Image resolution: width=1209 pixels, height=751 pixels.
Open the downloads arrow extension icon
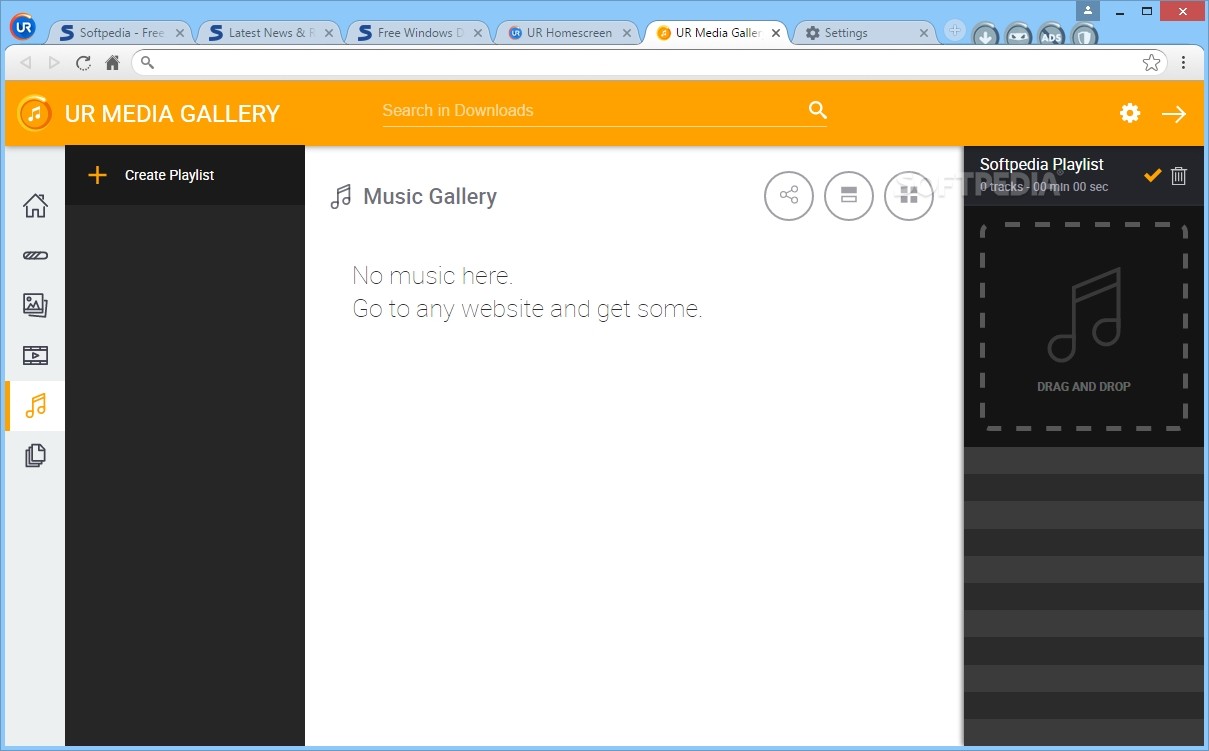(986, 37)
